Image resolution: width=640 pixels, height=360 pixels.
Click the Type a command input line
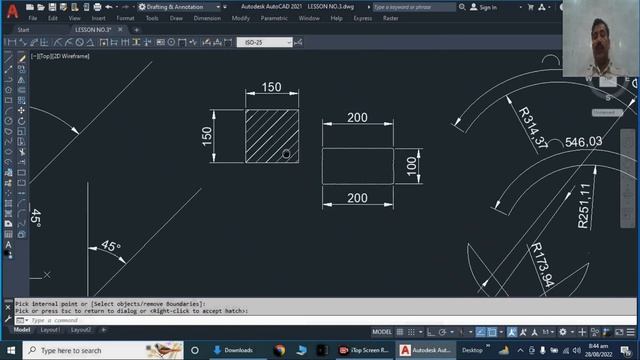point(324,320)
